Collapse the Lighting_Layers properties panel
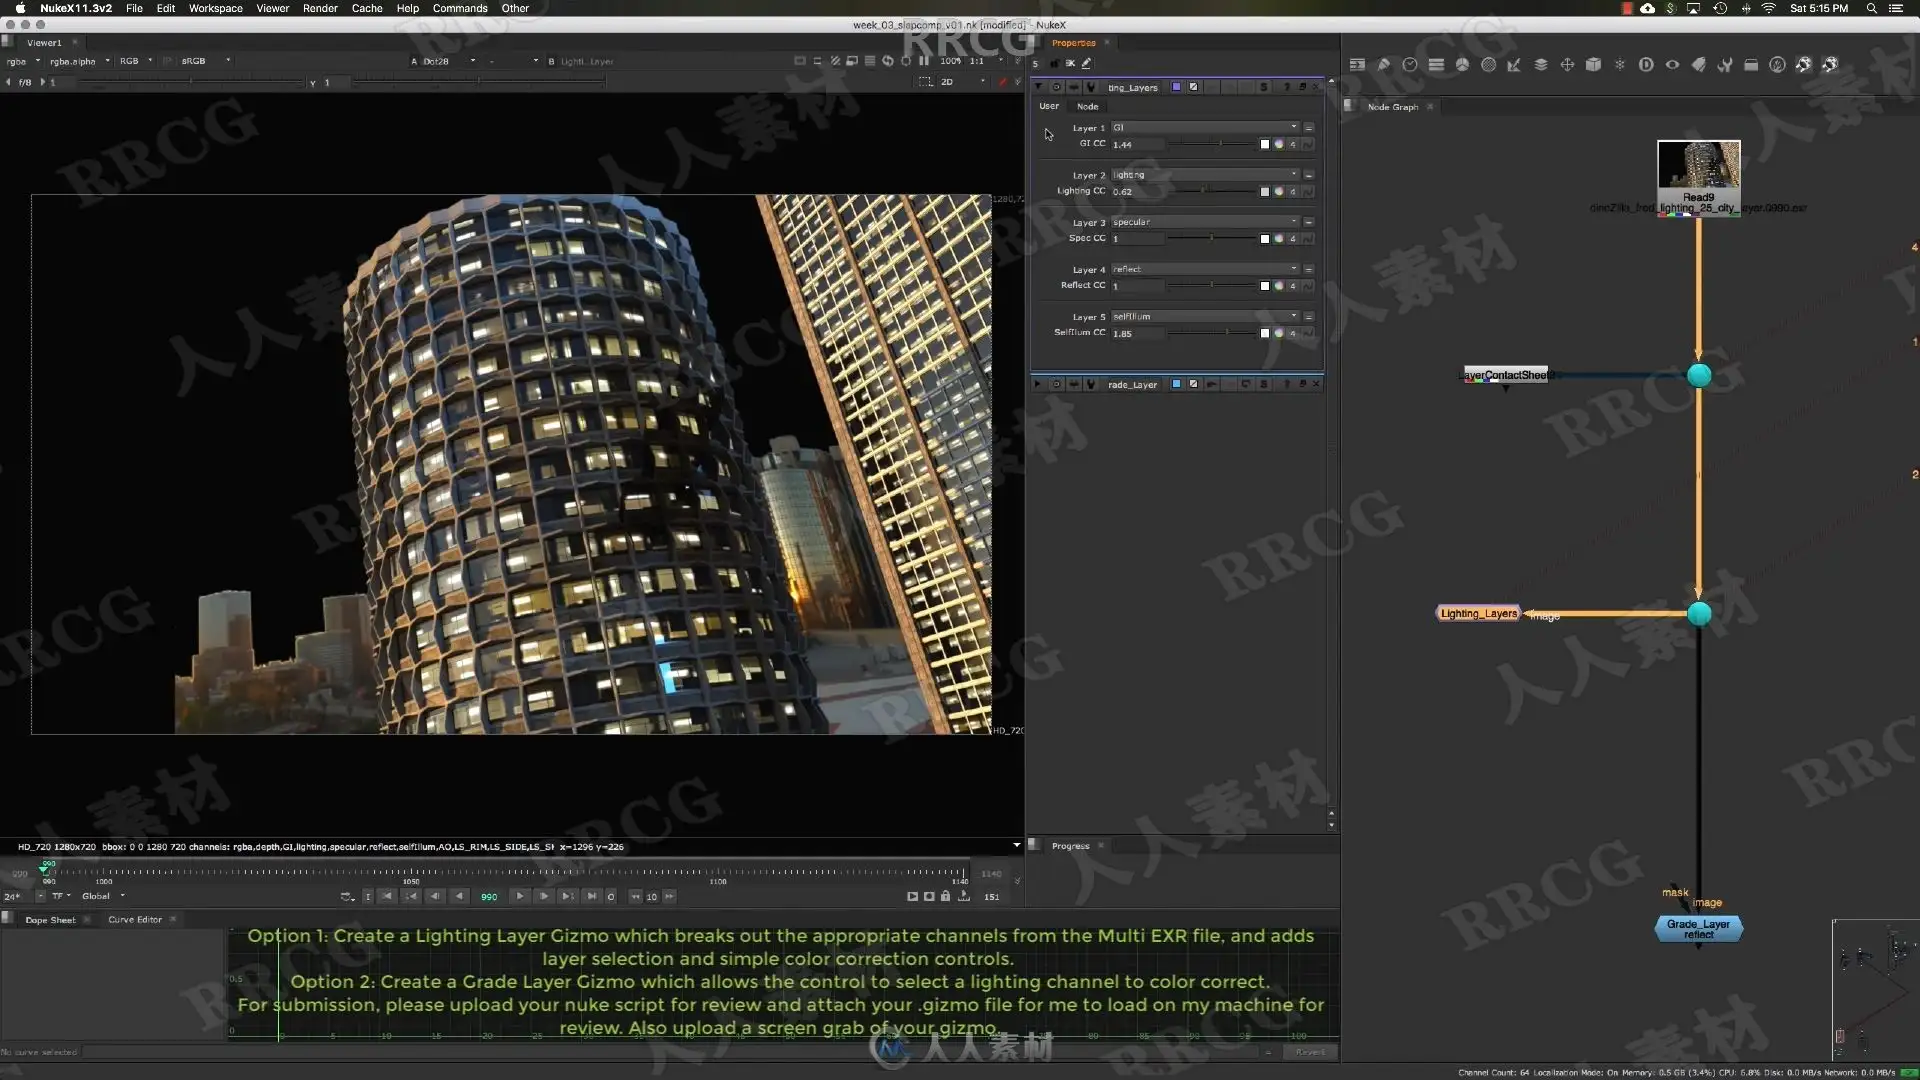The image size is (1920, 1080). 1038,87
